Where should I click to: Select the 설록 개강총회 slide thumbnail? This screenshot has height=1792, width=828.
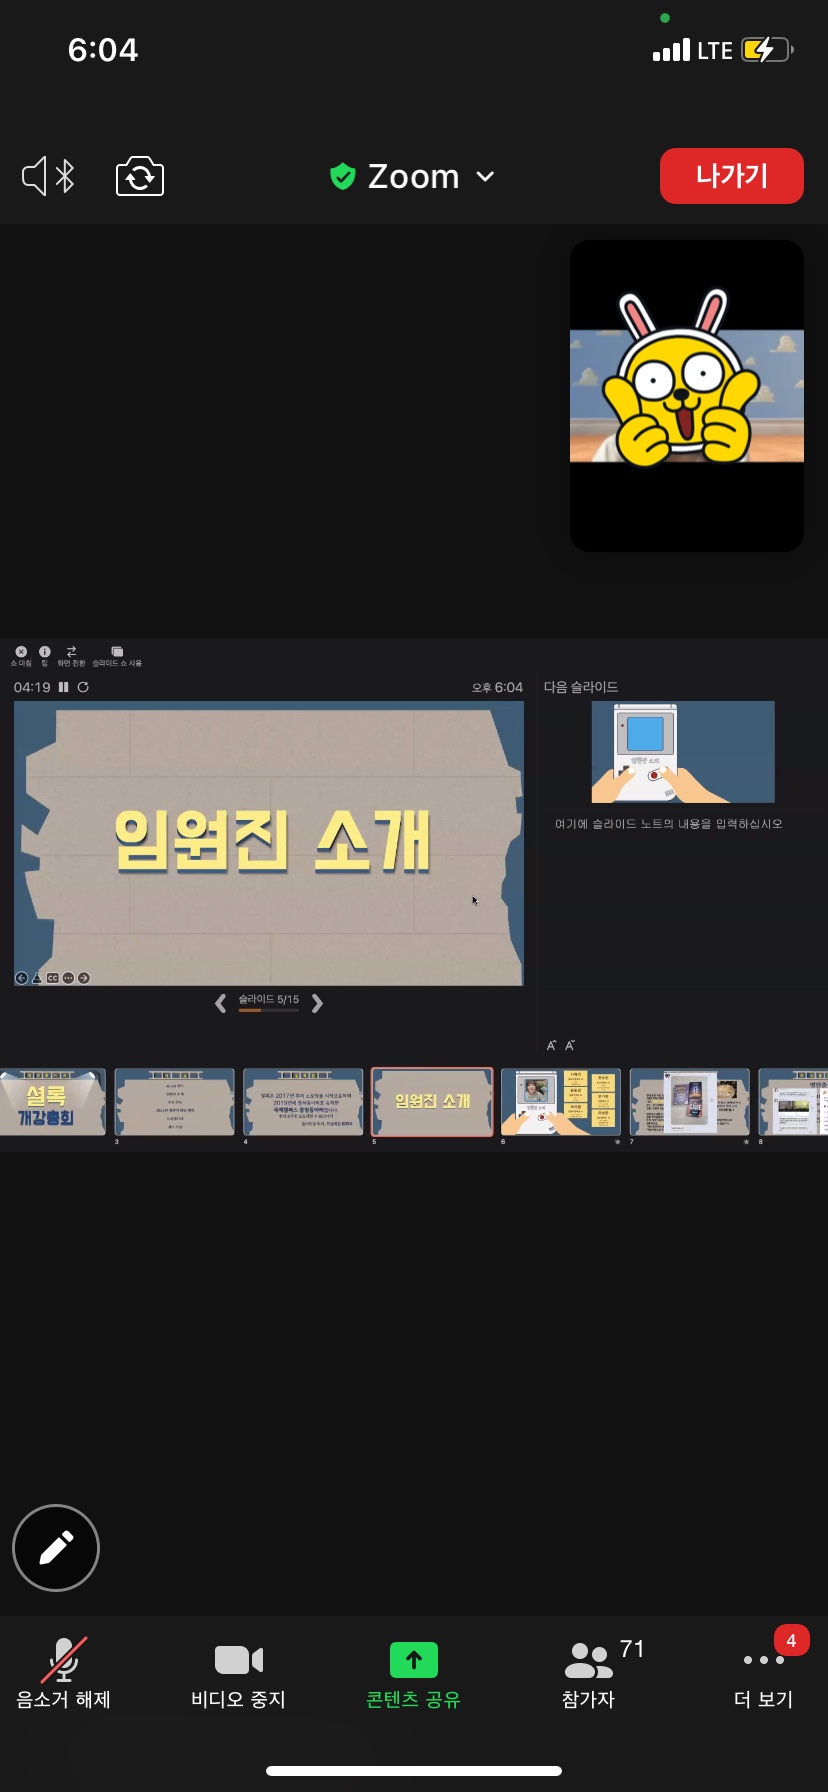click(52, 1102)
